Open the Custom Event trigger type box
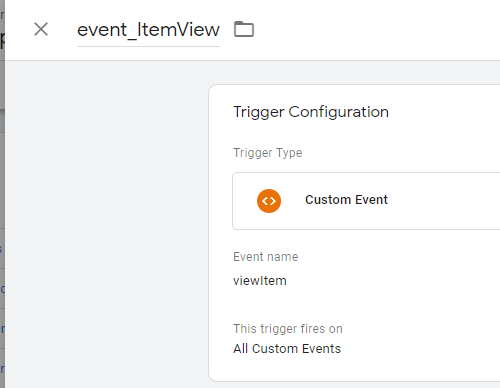This screenshot has height=388, width=500. click(x=366, y=201)
